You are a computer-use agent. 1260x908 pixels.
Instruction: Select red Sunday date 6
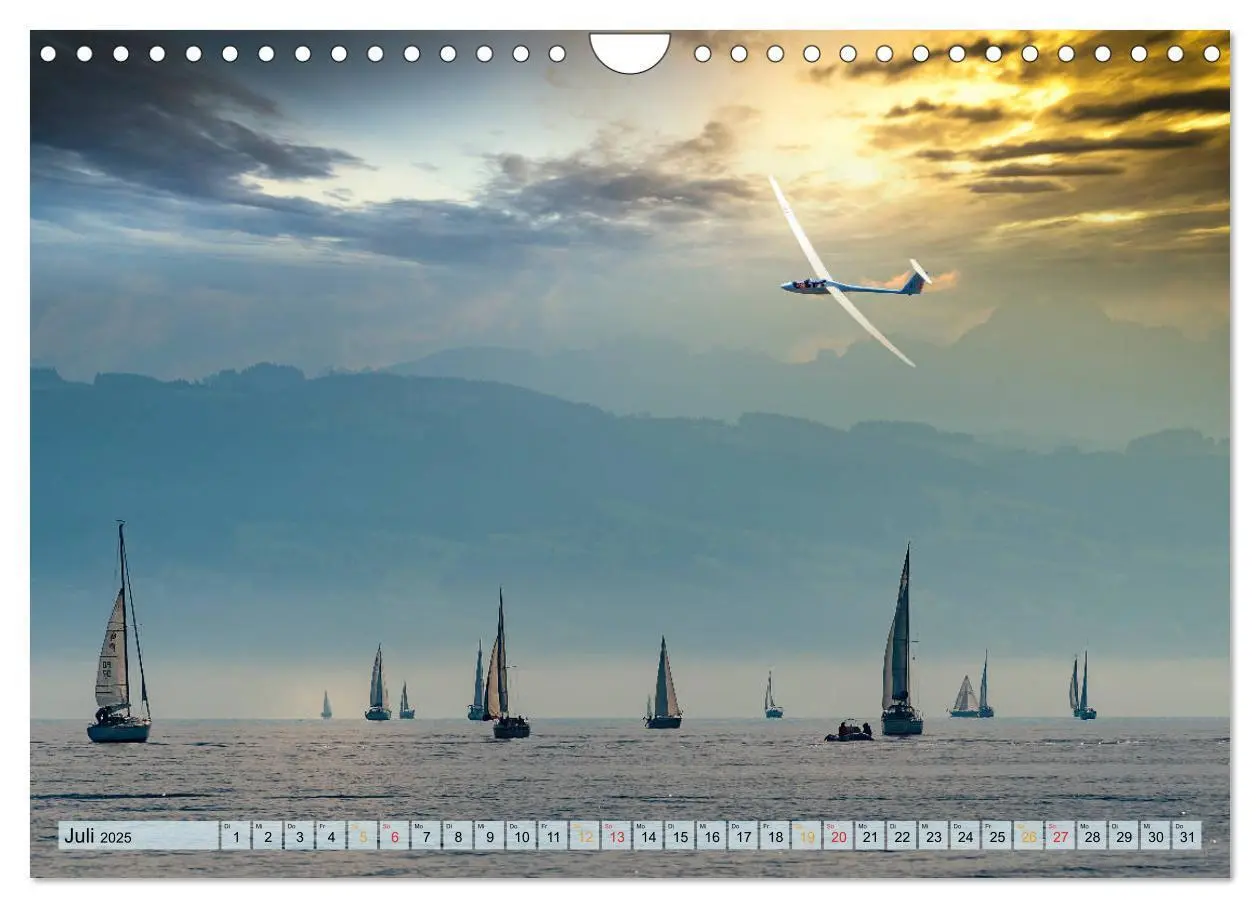(x=394, y=836)
